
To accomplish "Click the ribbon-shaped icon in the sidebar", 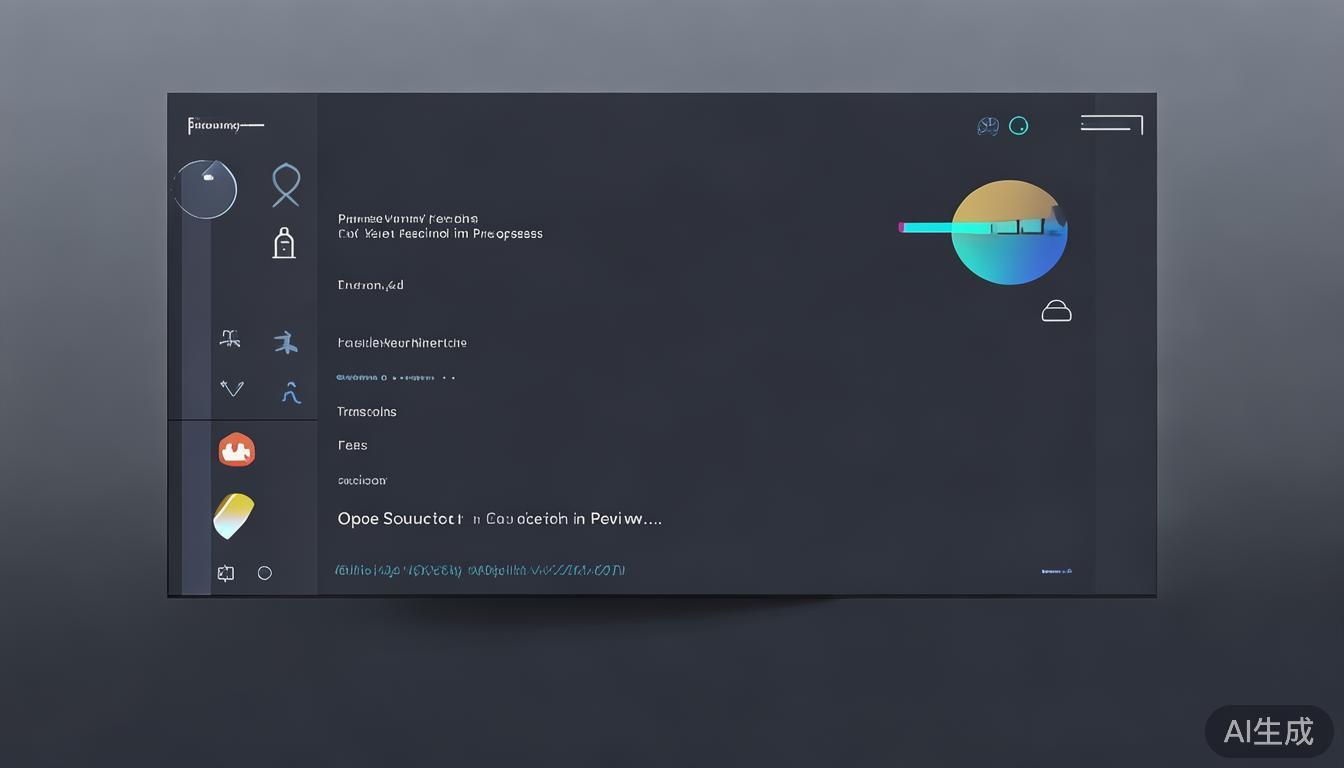I will pyautogui.click(x=286, y=185).
